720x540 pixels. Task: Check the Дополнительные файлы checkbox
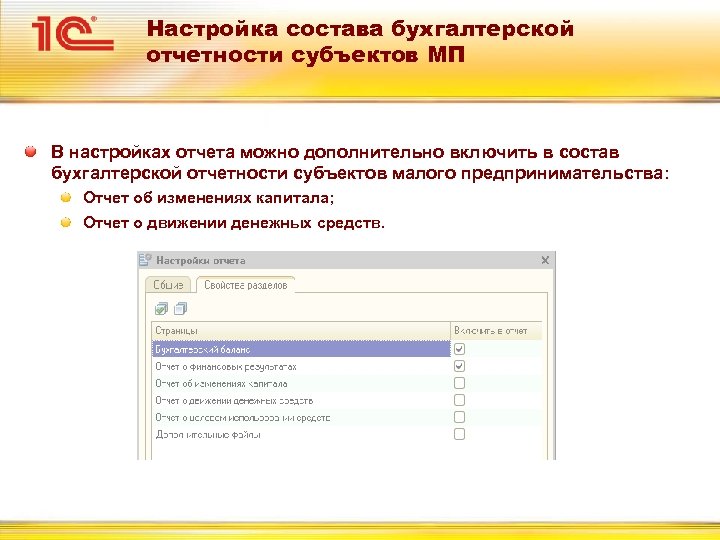tap(459, 434)
